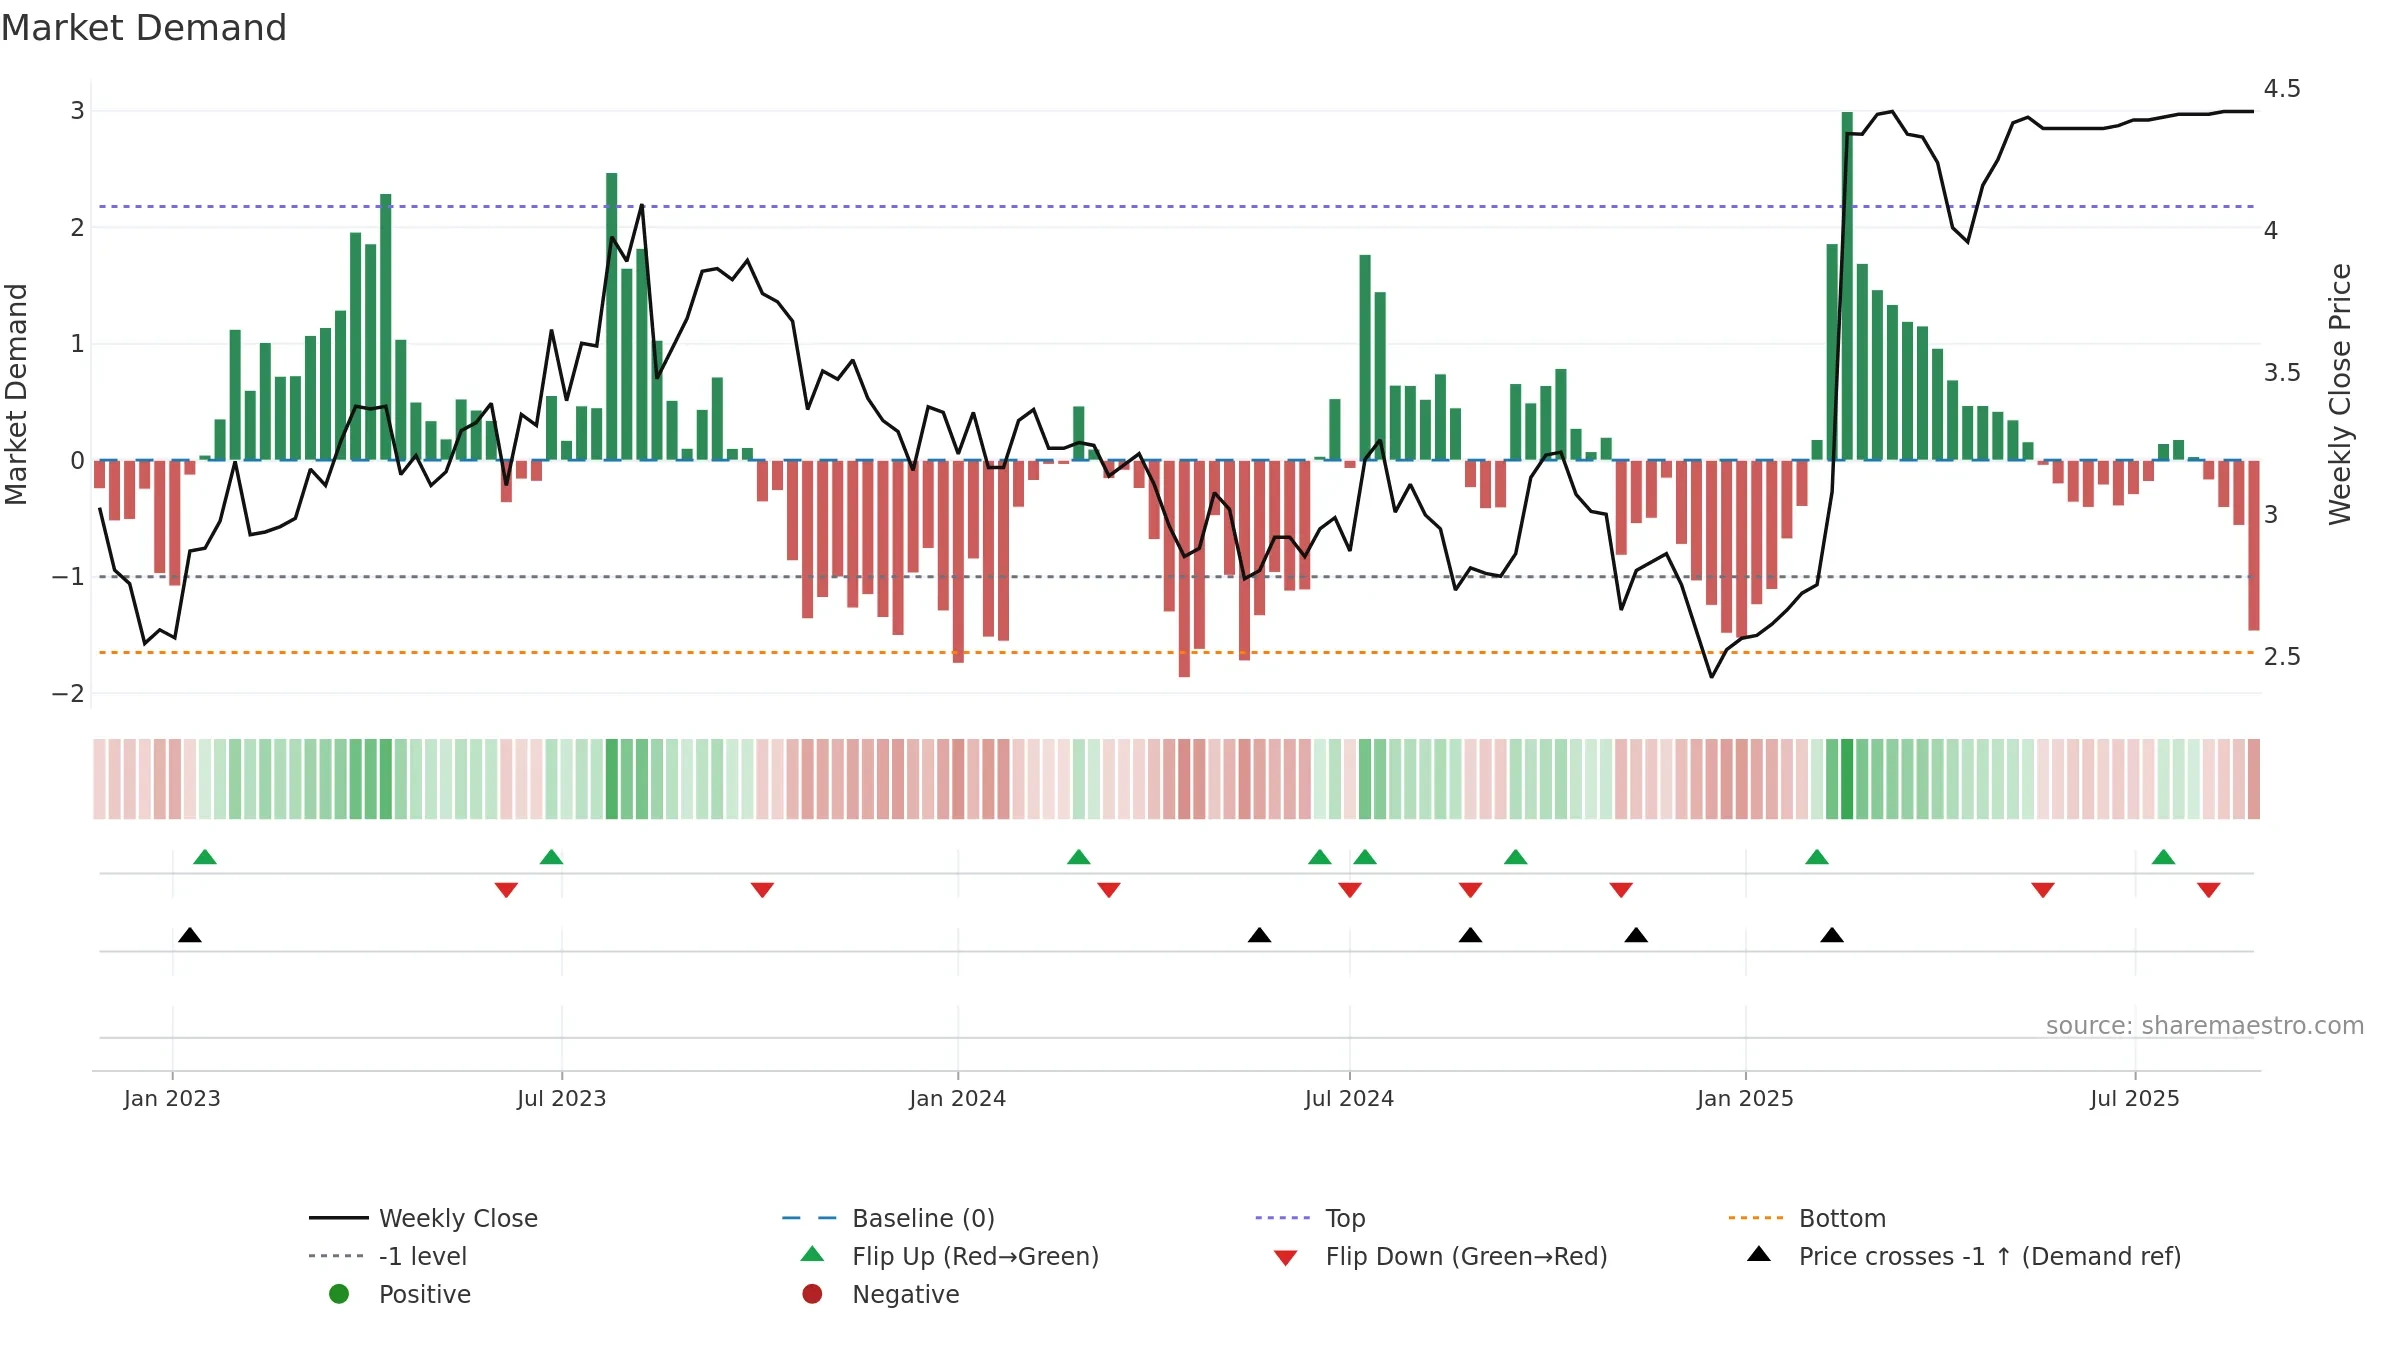Viewport: 2400px width, 1350px height.
Task: Click flip-up marker just before Jul 2023
Action: coord(551,857)
